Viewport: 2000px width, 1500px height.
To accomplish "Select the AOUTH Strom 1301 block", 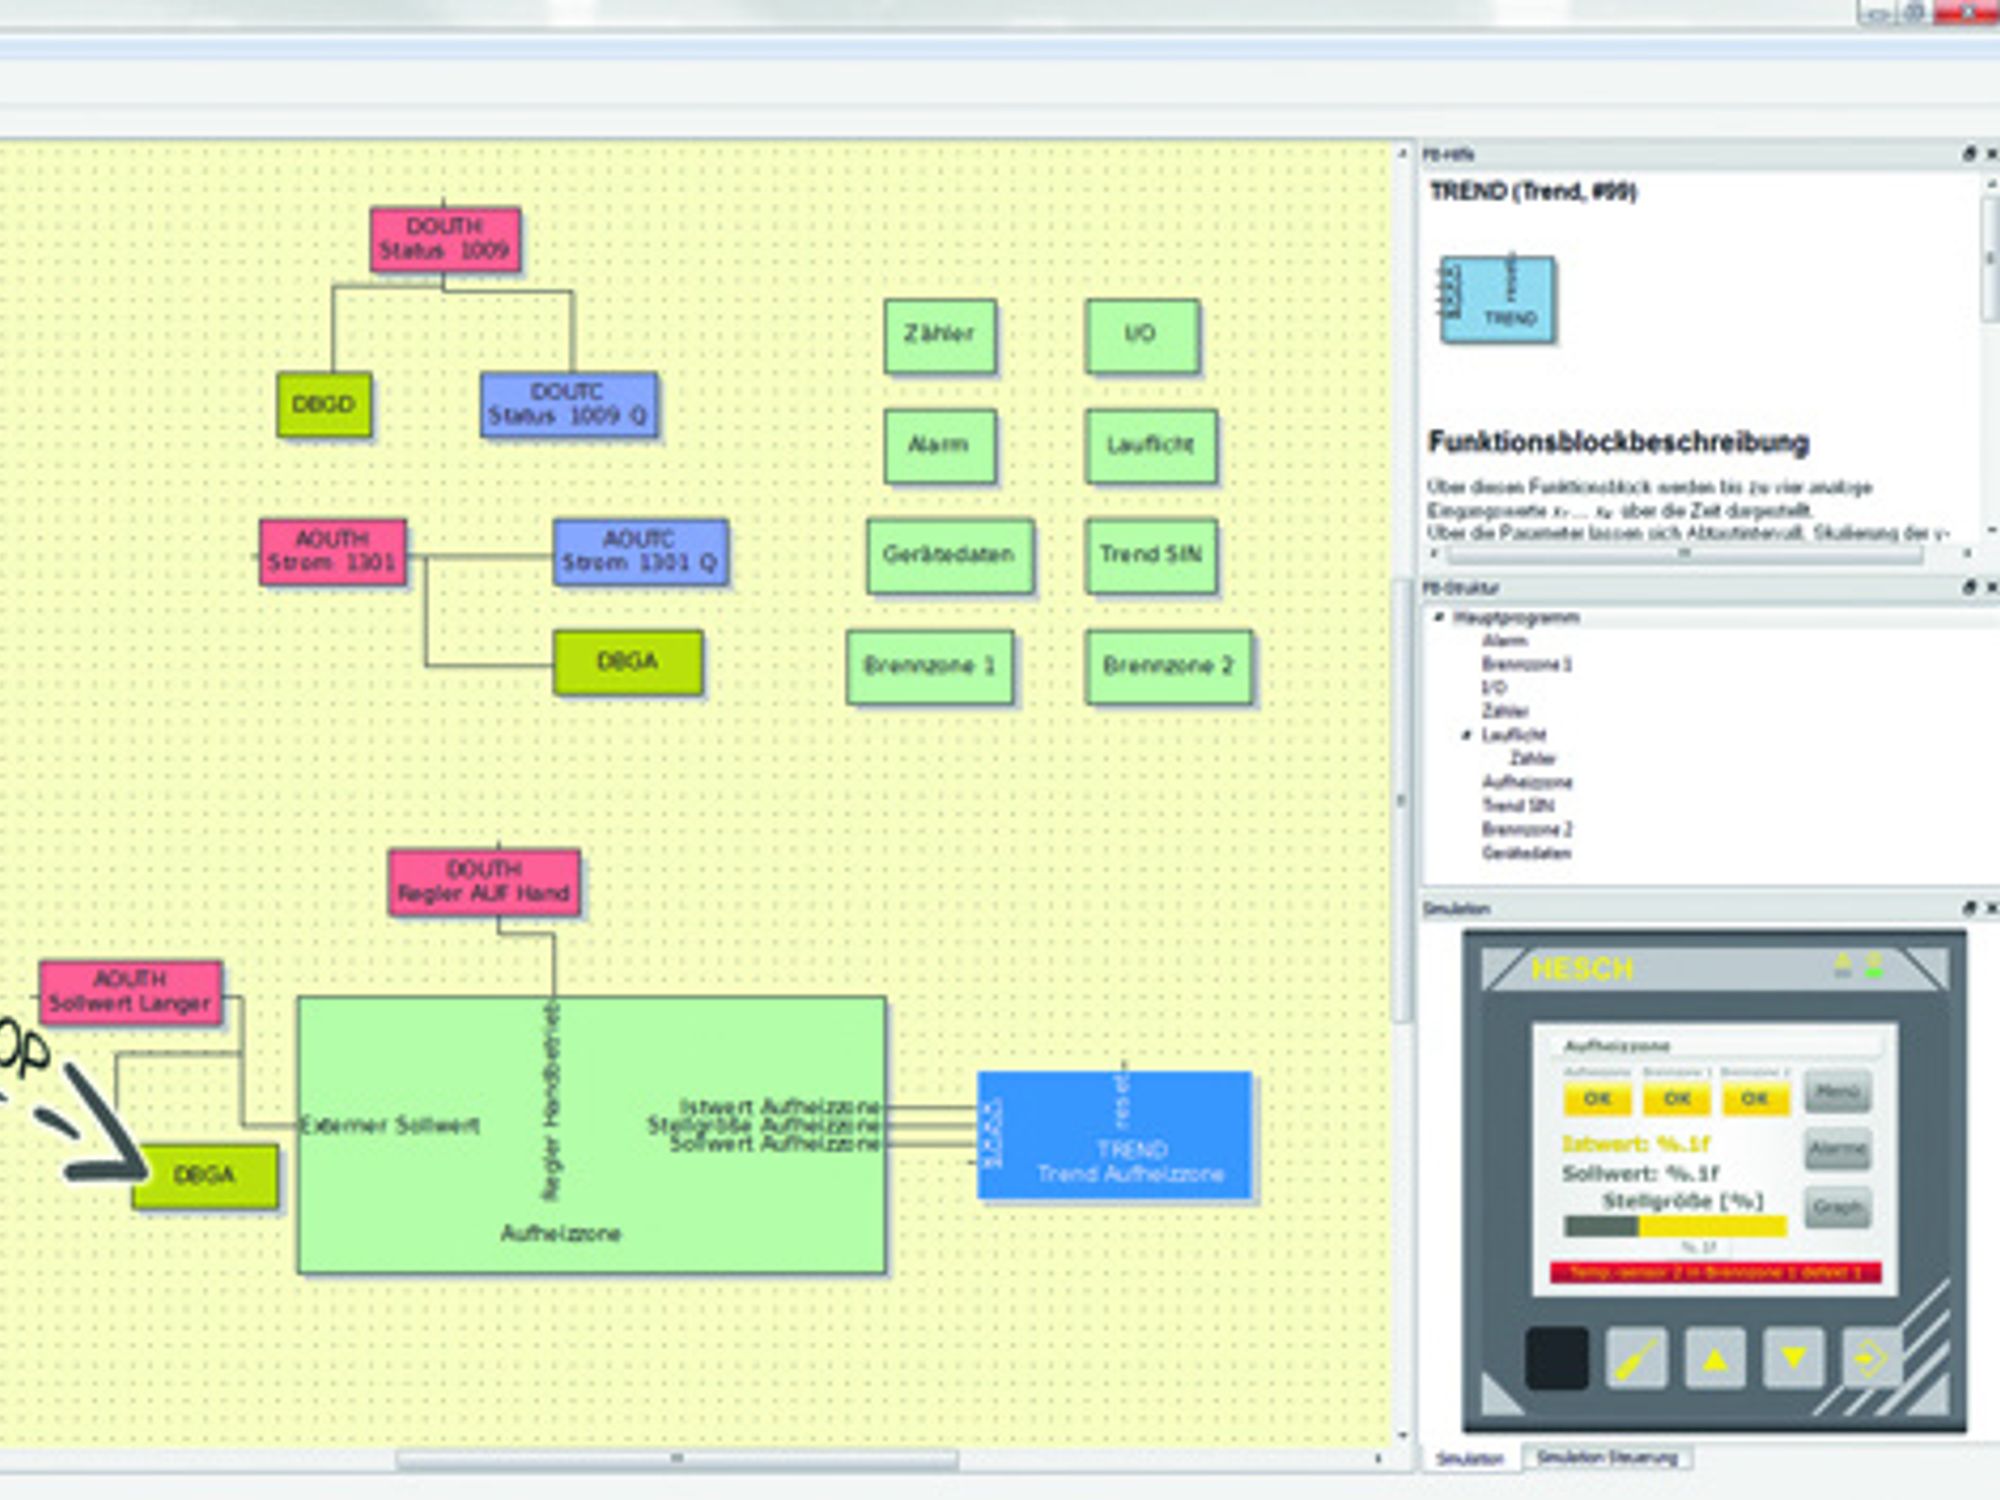I will pyautogui.click(x=333, y=551).
